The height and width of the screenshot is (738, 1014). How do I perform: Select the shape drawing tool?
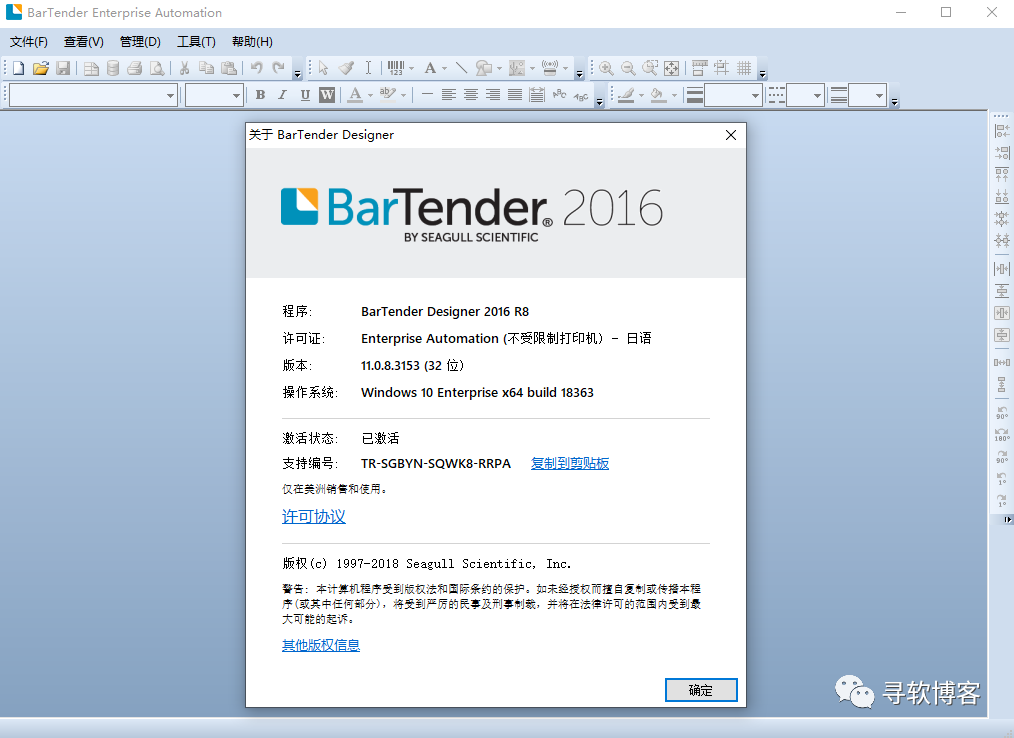click(x=482, y=67)
